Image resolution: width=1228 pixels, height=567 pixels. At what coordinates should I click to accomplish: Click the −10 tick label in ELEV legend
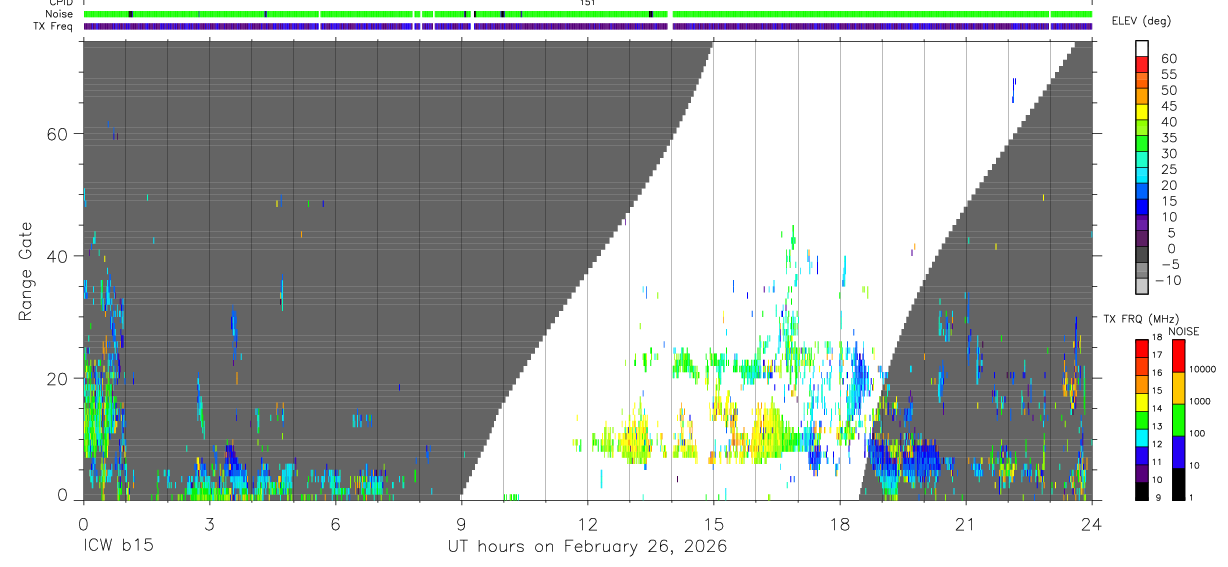[x=1167, y=280]
